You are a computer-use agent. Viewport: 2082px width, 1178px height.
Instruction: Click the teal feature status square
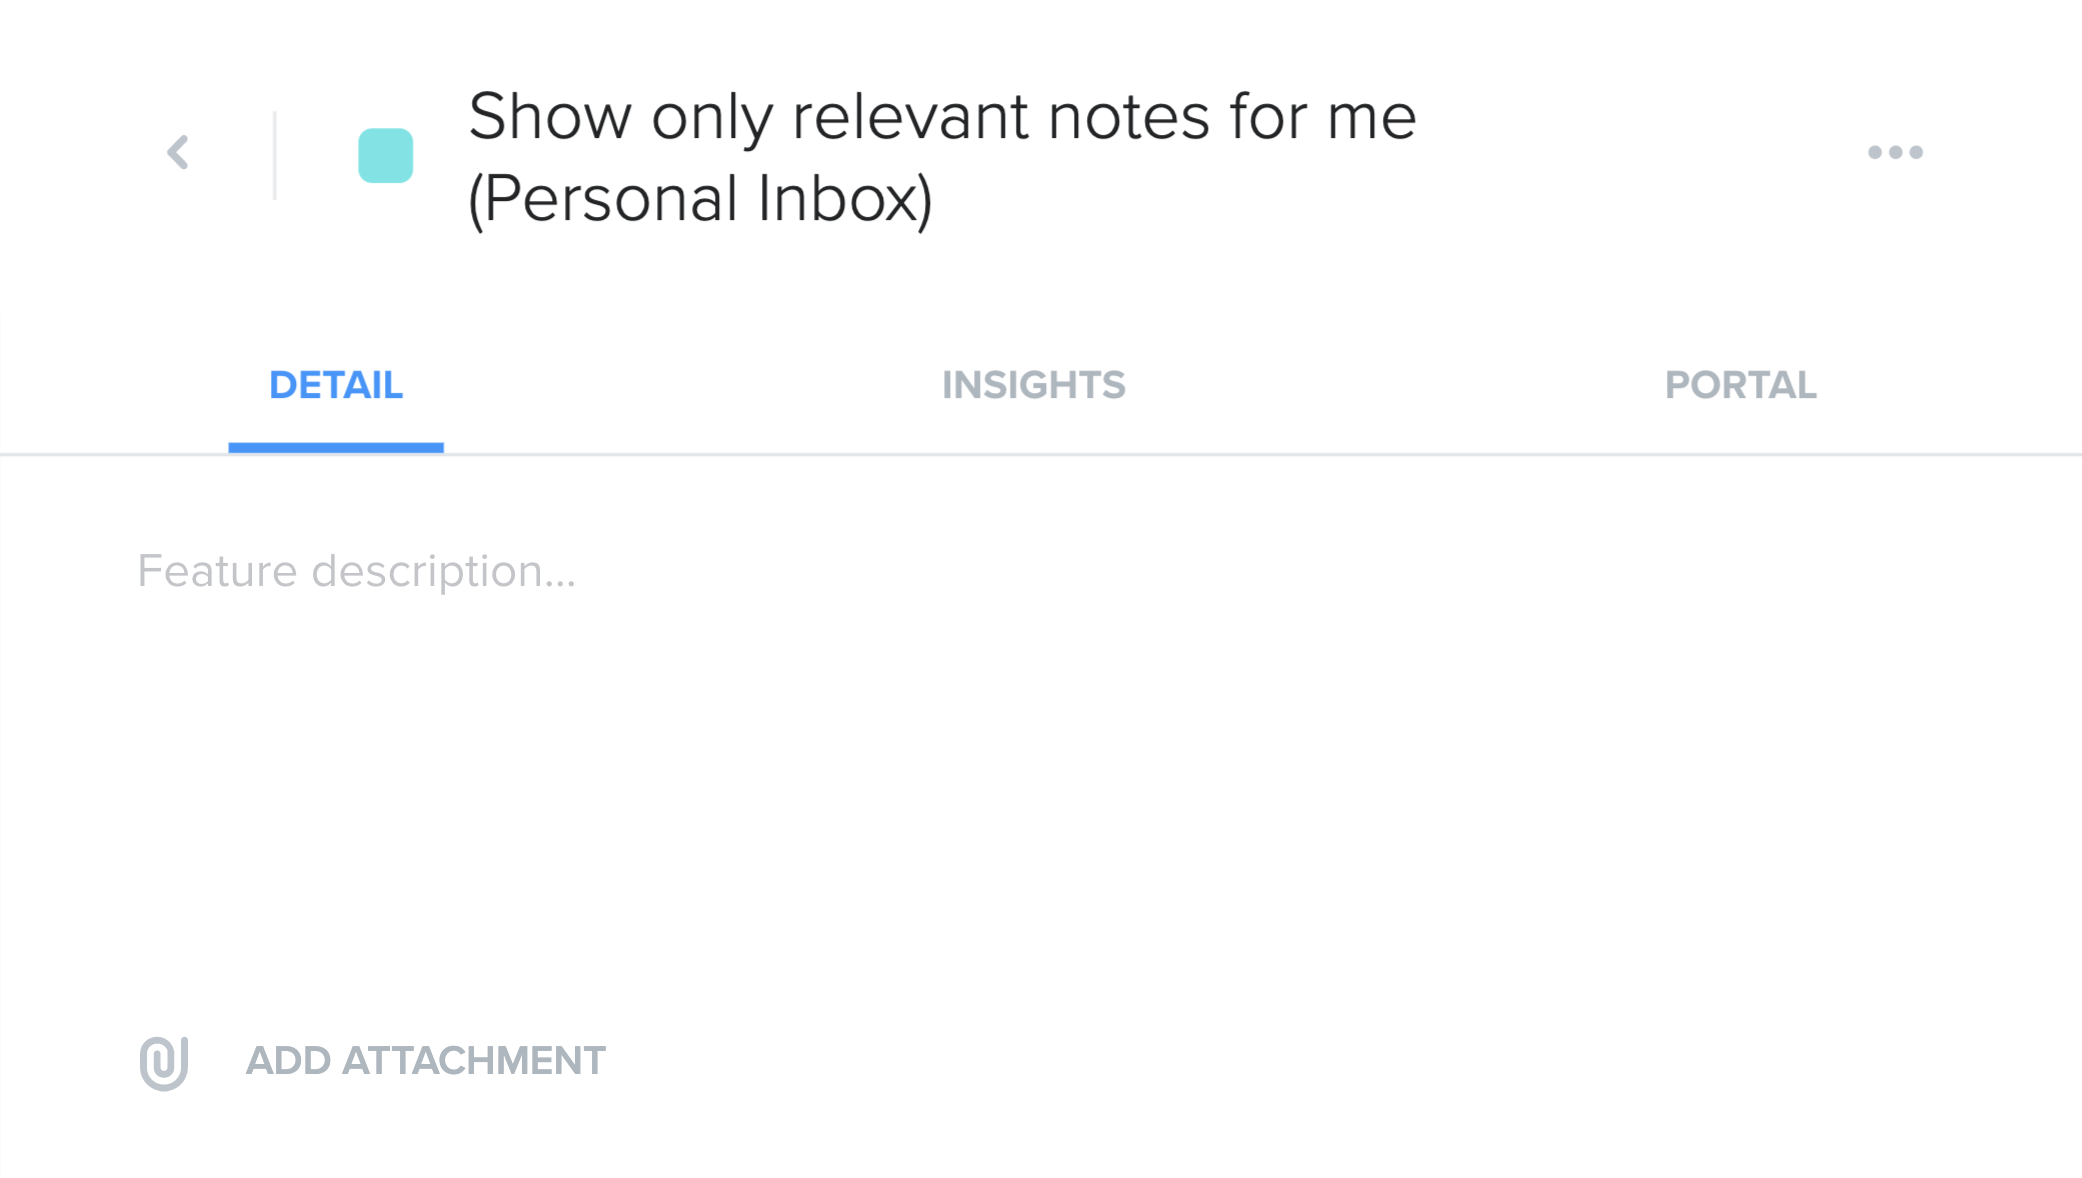click(386, 156)
